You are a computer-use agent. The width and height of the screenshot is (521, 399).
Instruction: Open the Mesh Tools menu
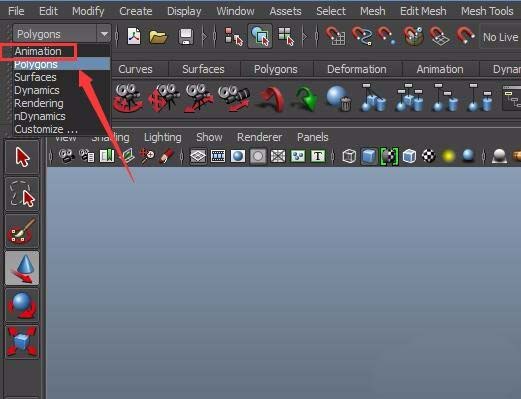click(487, 11)
